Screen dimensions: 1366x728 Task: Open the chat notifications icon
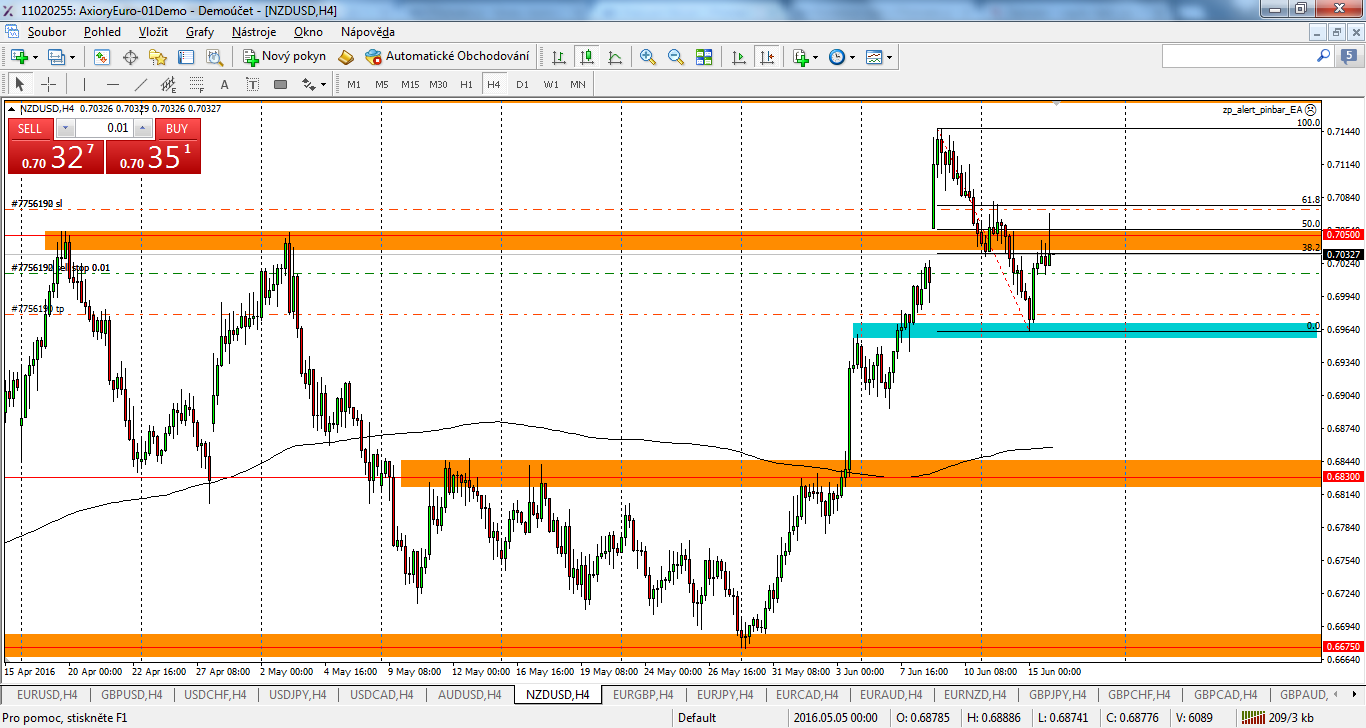1350,57
